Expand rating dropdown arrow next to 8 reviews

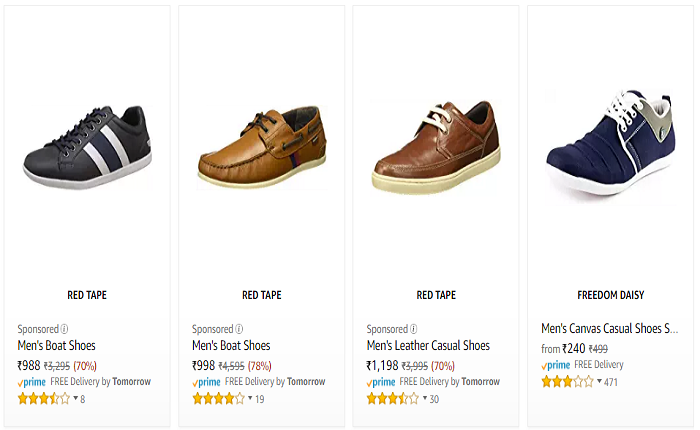tap(75, 399)
